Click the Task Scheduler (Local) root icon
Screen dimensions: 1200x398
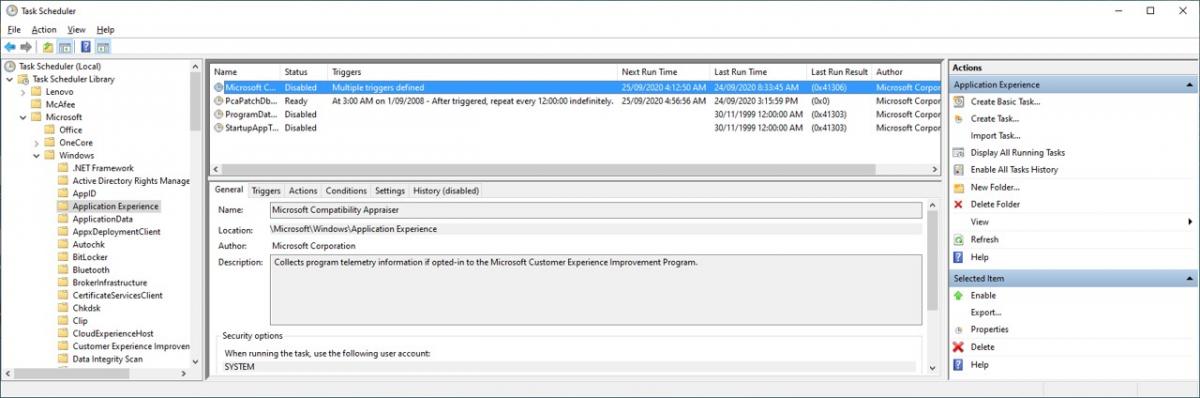[11, 66]
